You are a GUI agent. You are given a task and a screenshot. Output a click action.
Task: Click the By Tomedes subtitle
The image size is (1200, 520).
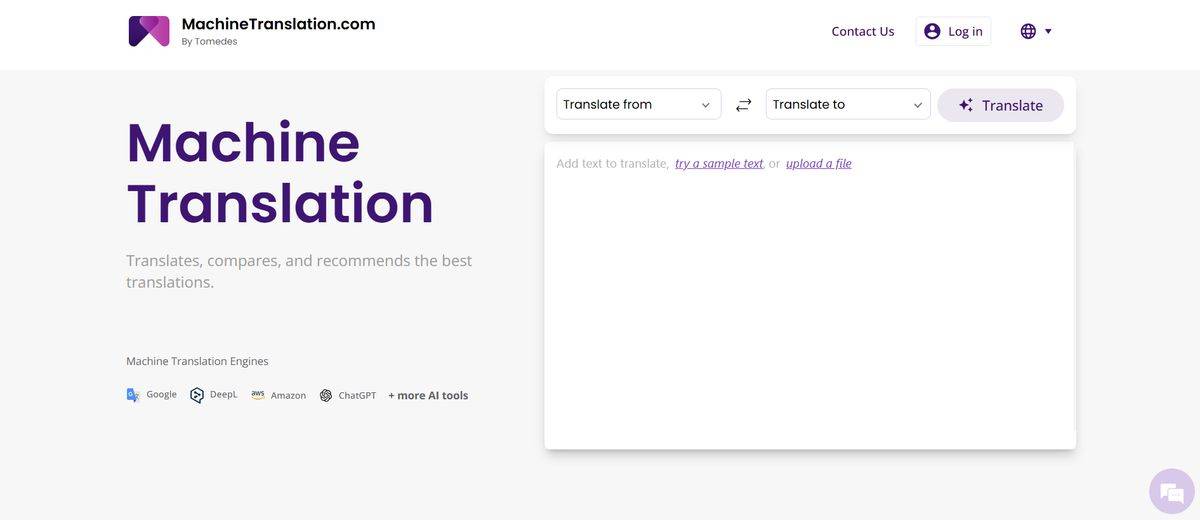tap(209, 42)
